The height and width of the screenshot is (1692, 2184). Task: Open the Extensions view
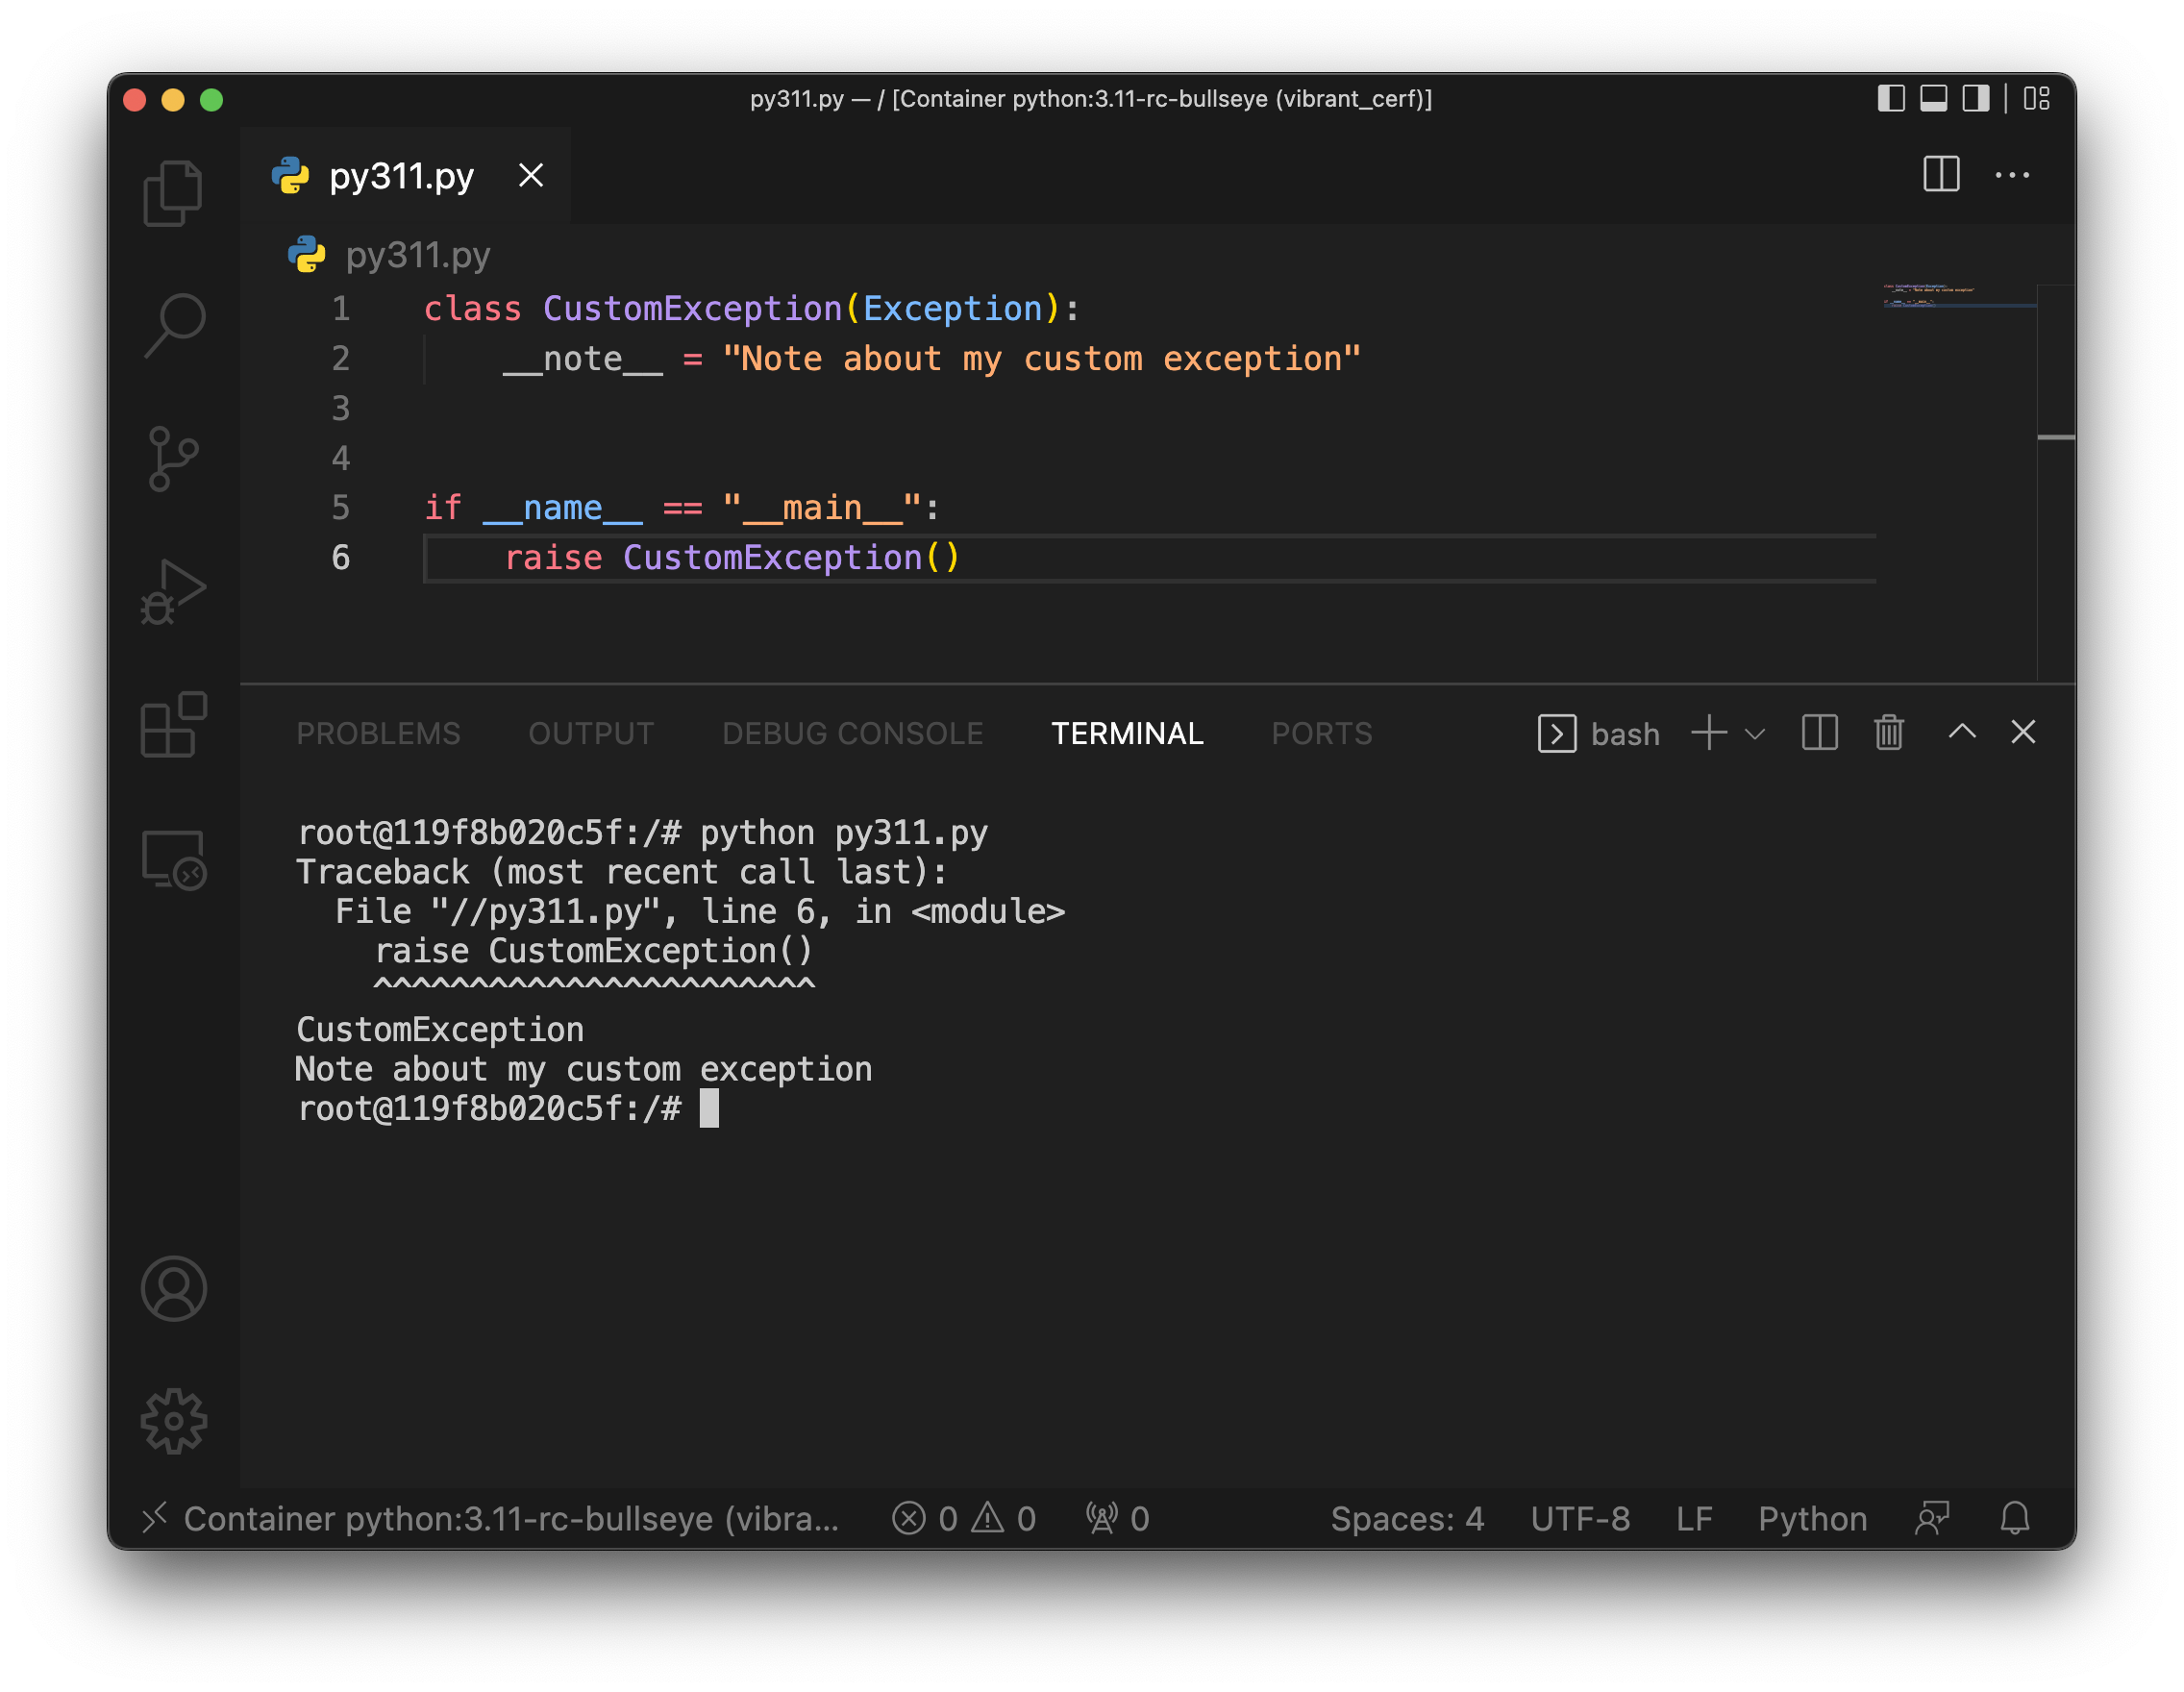point(173,724)
